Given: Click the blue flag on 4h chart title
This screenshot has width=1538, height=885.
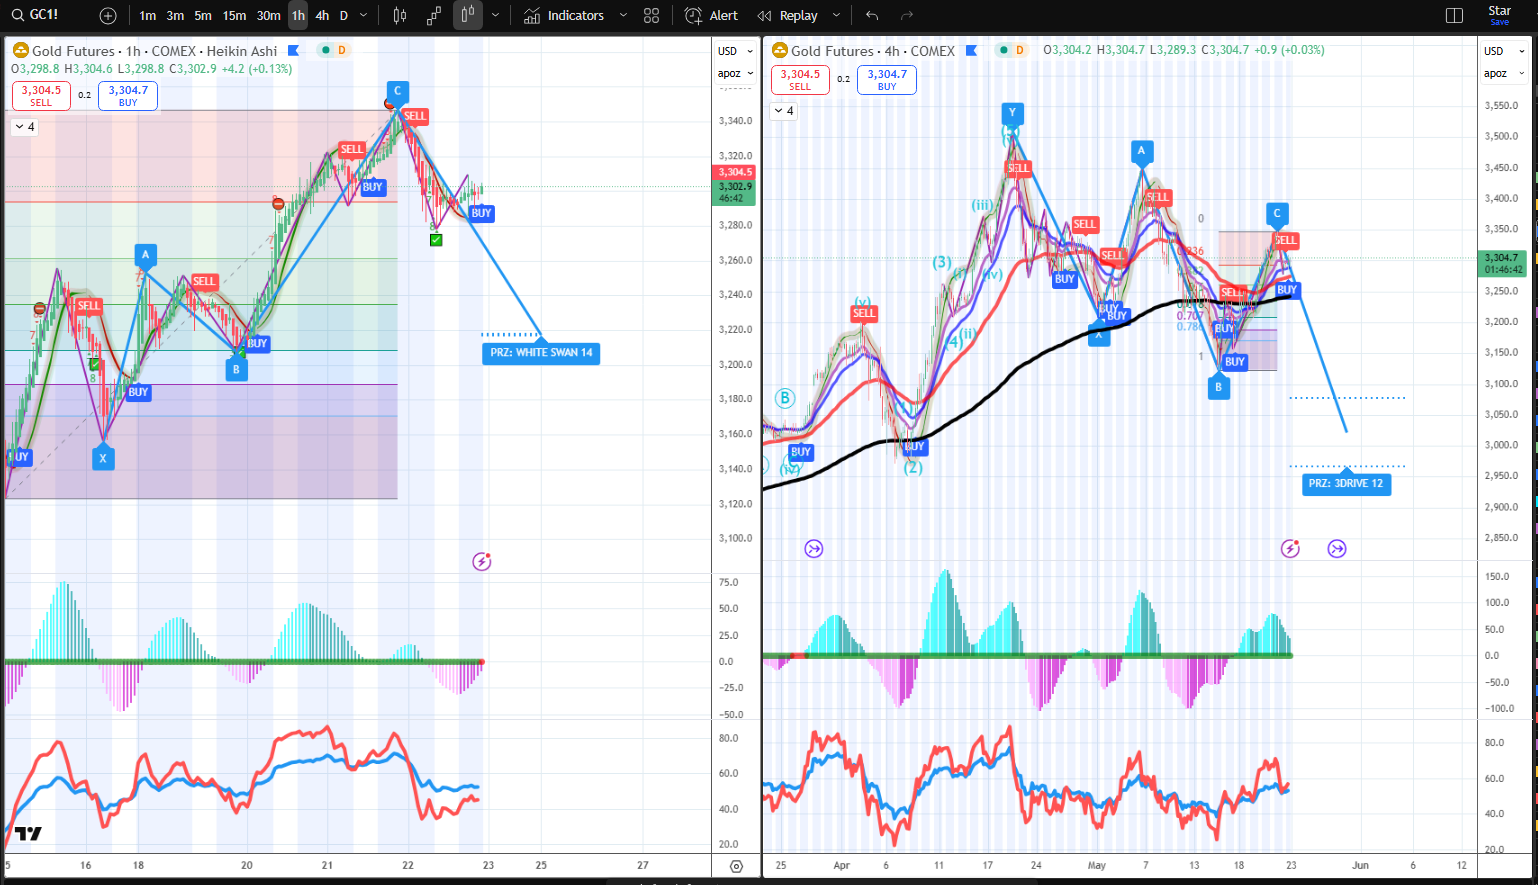Looking at the screenshot, I should click(971, 50).
